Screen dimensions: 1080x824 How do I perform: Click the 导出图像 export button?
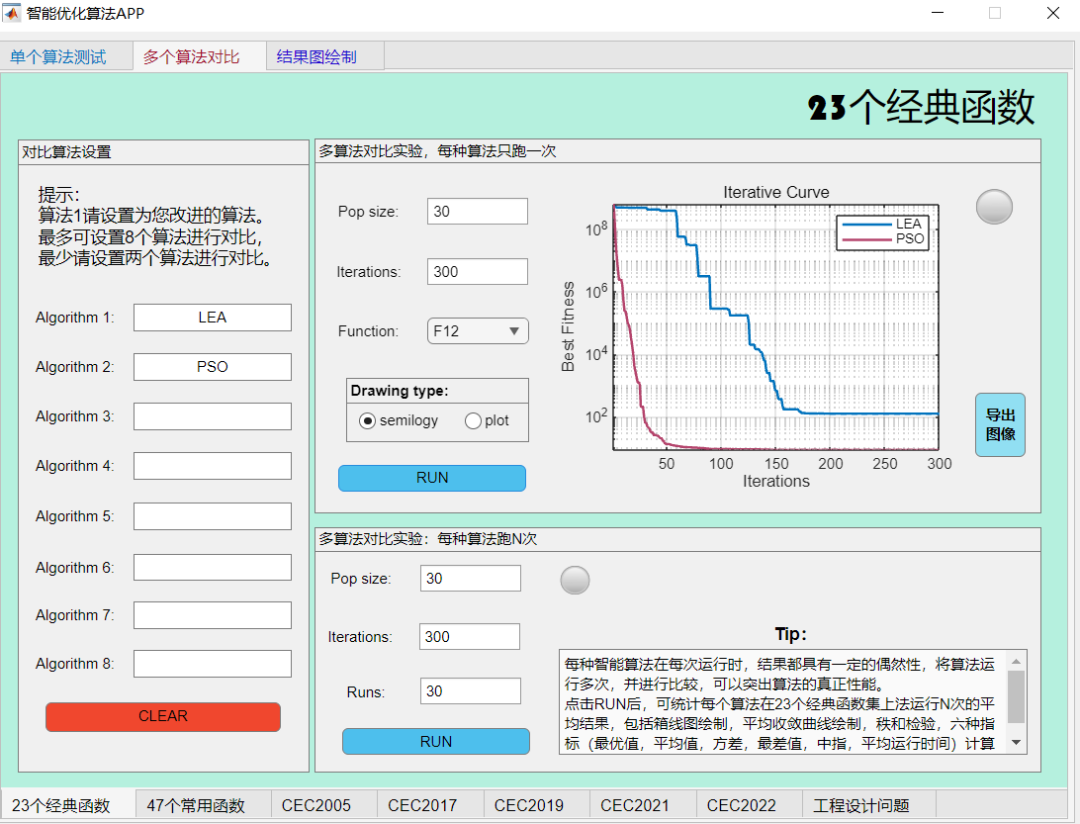[1000, 425]
